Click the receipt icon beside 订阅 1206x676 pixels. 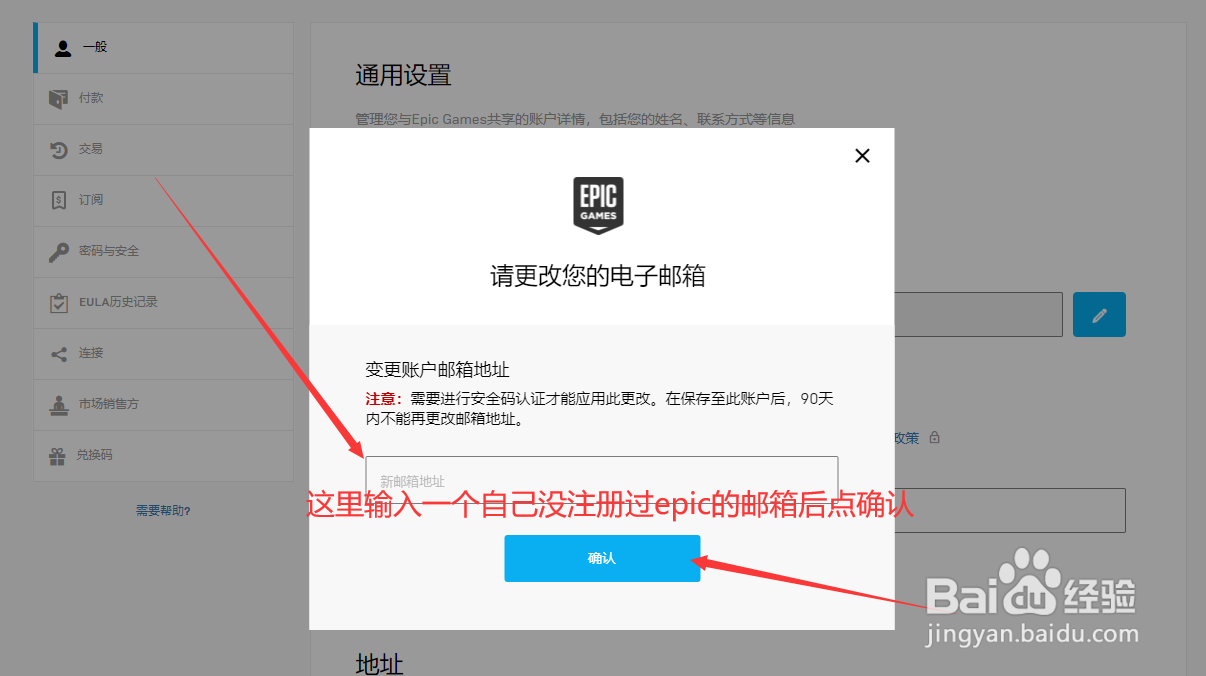tap(58, 200)
